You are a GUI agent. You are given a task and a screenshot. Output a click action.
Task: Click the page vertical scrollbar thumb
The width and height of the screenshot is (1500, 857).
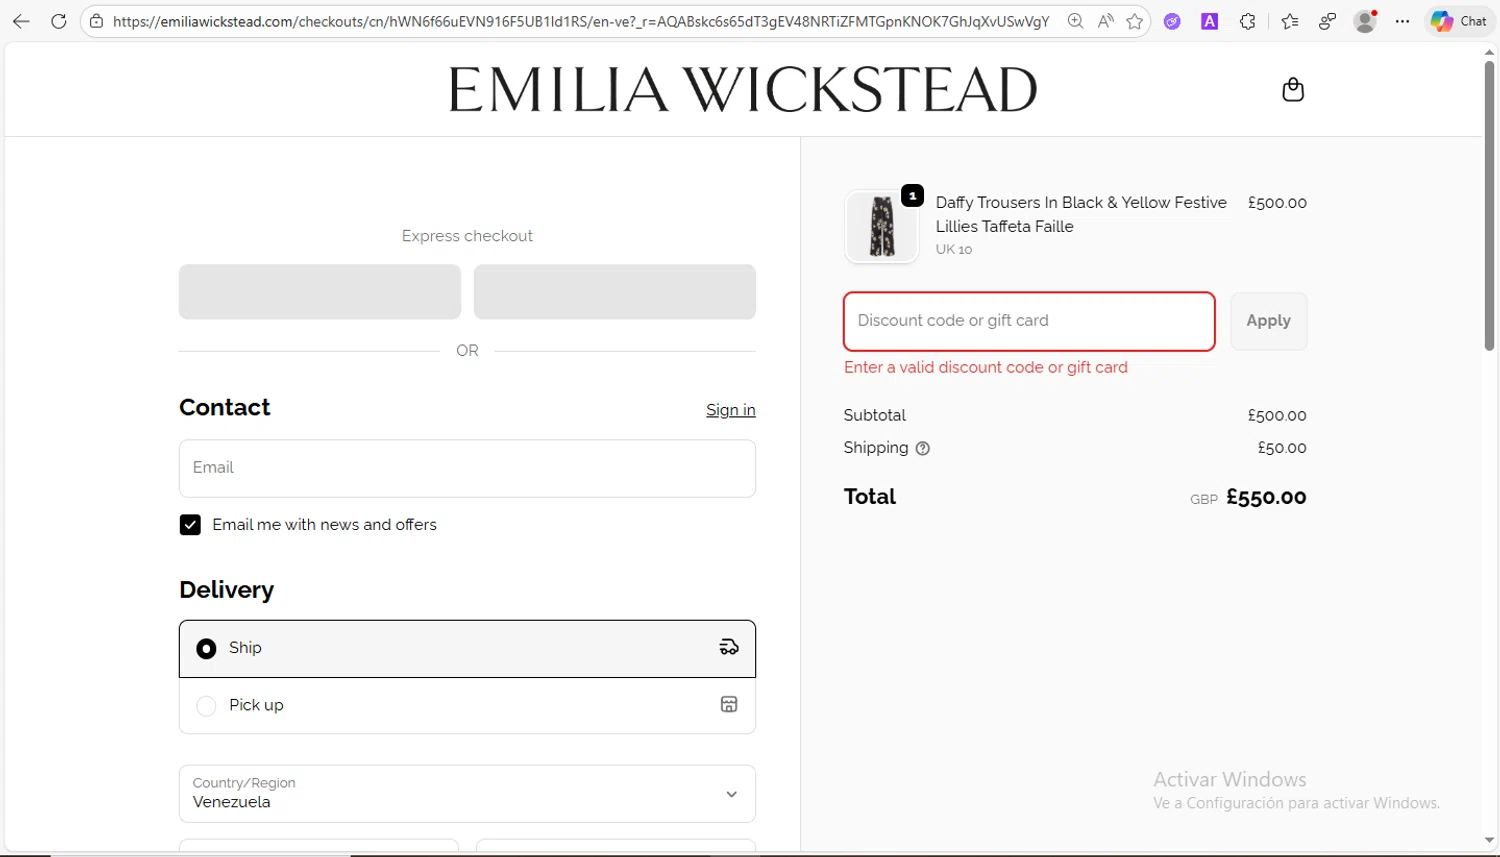[x=1489, y=205]
